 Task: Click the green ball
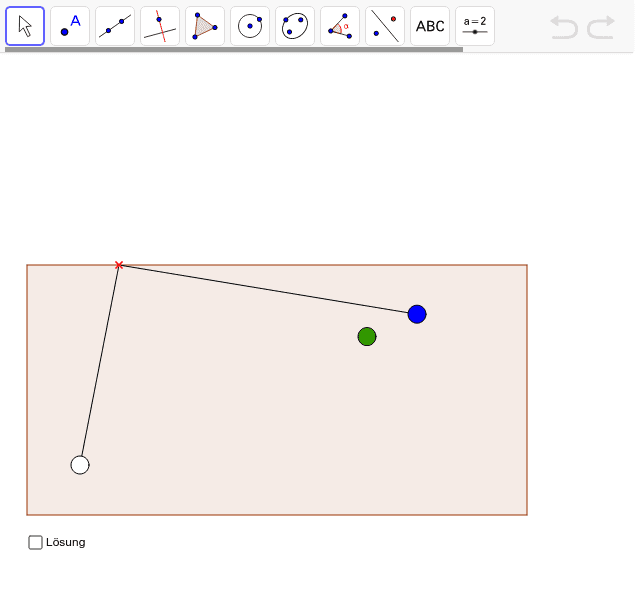coord(367,336)
